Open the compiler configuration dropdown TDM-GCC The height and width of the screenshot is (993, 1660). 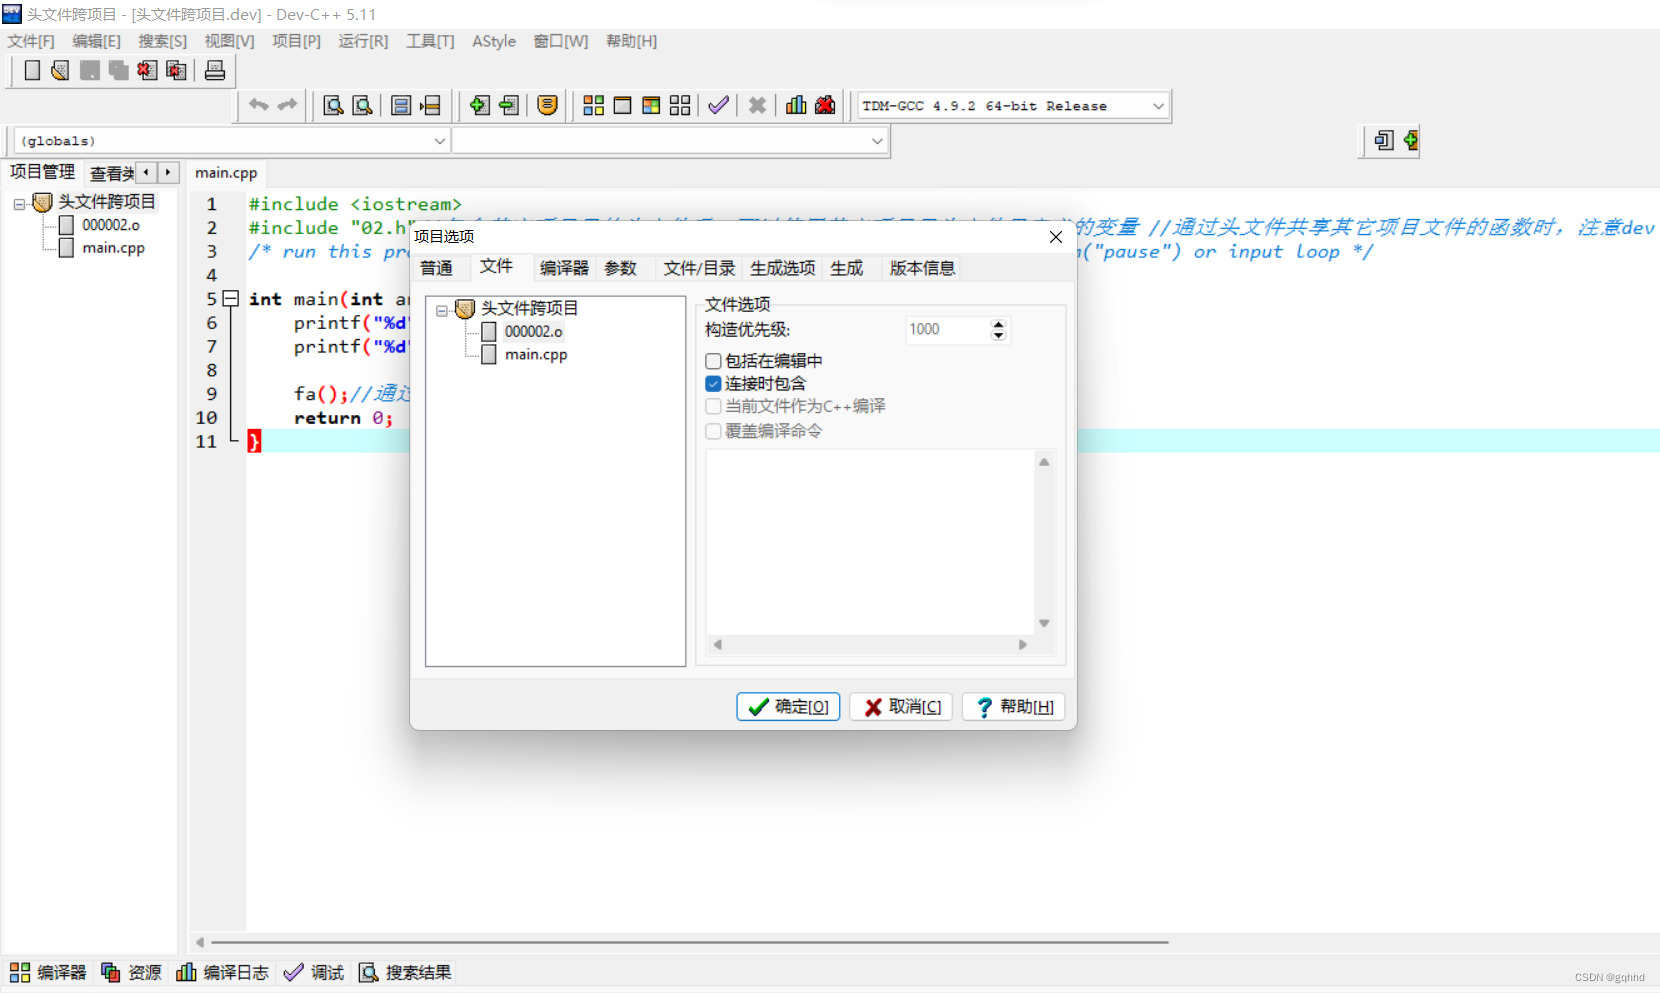click(1157, 105)
